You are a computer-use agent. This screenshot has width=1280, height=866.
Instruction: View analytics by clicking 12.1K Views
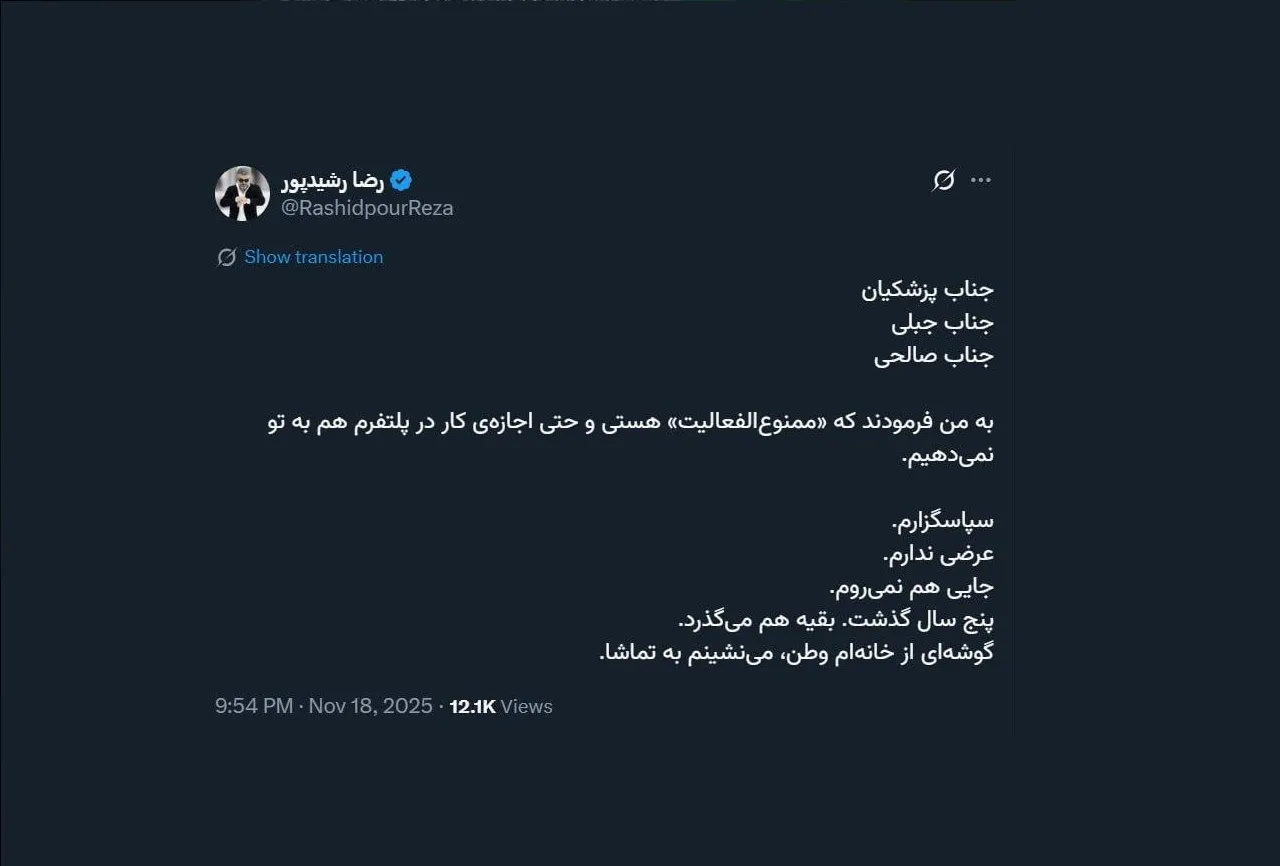pos(498,706)
